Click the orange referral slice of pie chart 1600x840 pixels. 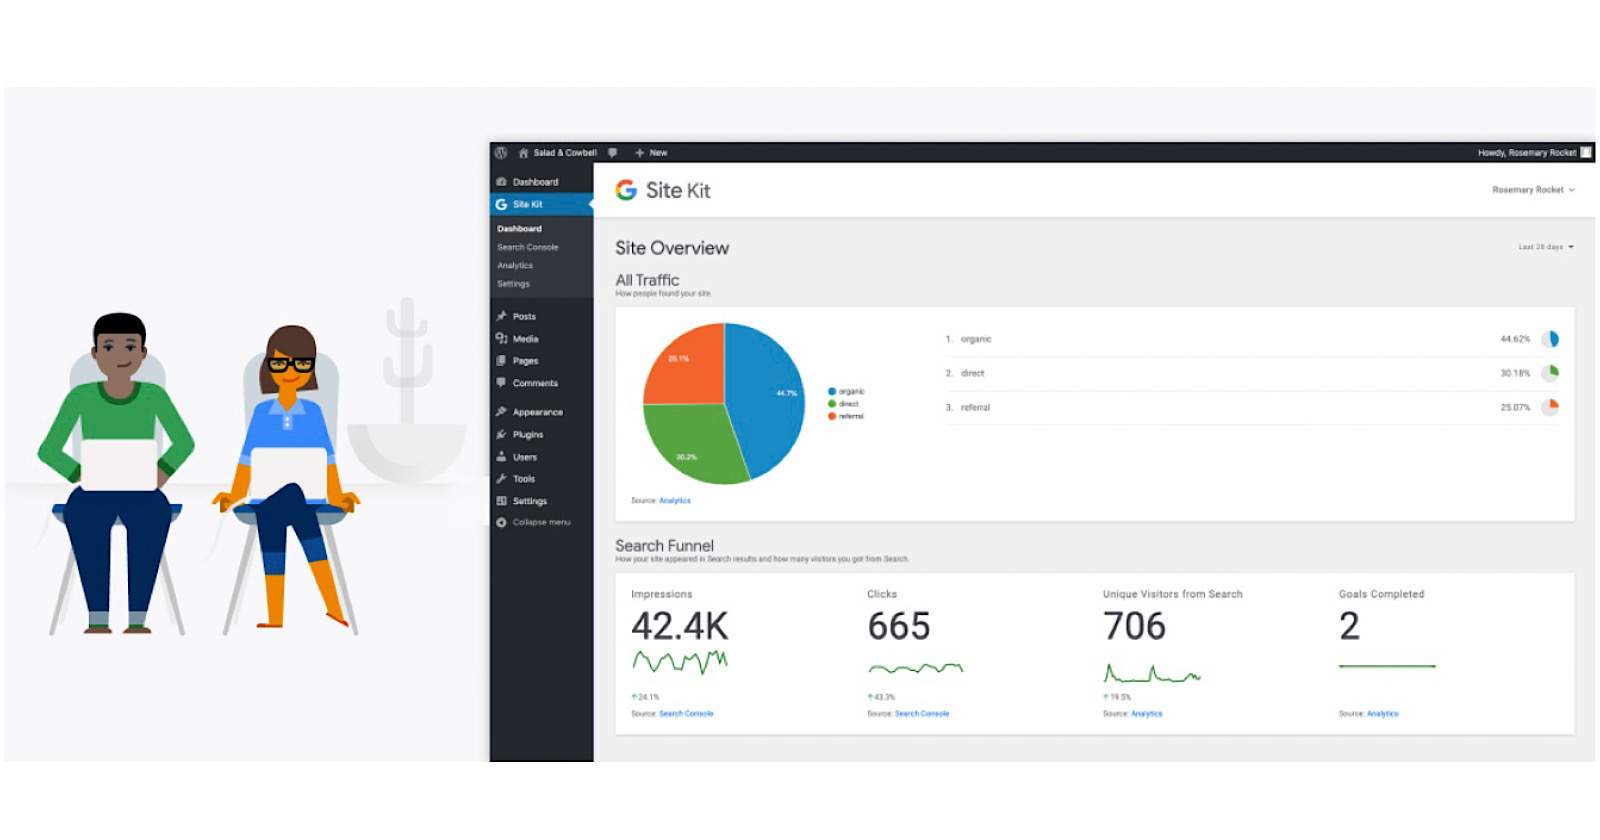tap(685, 365)
